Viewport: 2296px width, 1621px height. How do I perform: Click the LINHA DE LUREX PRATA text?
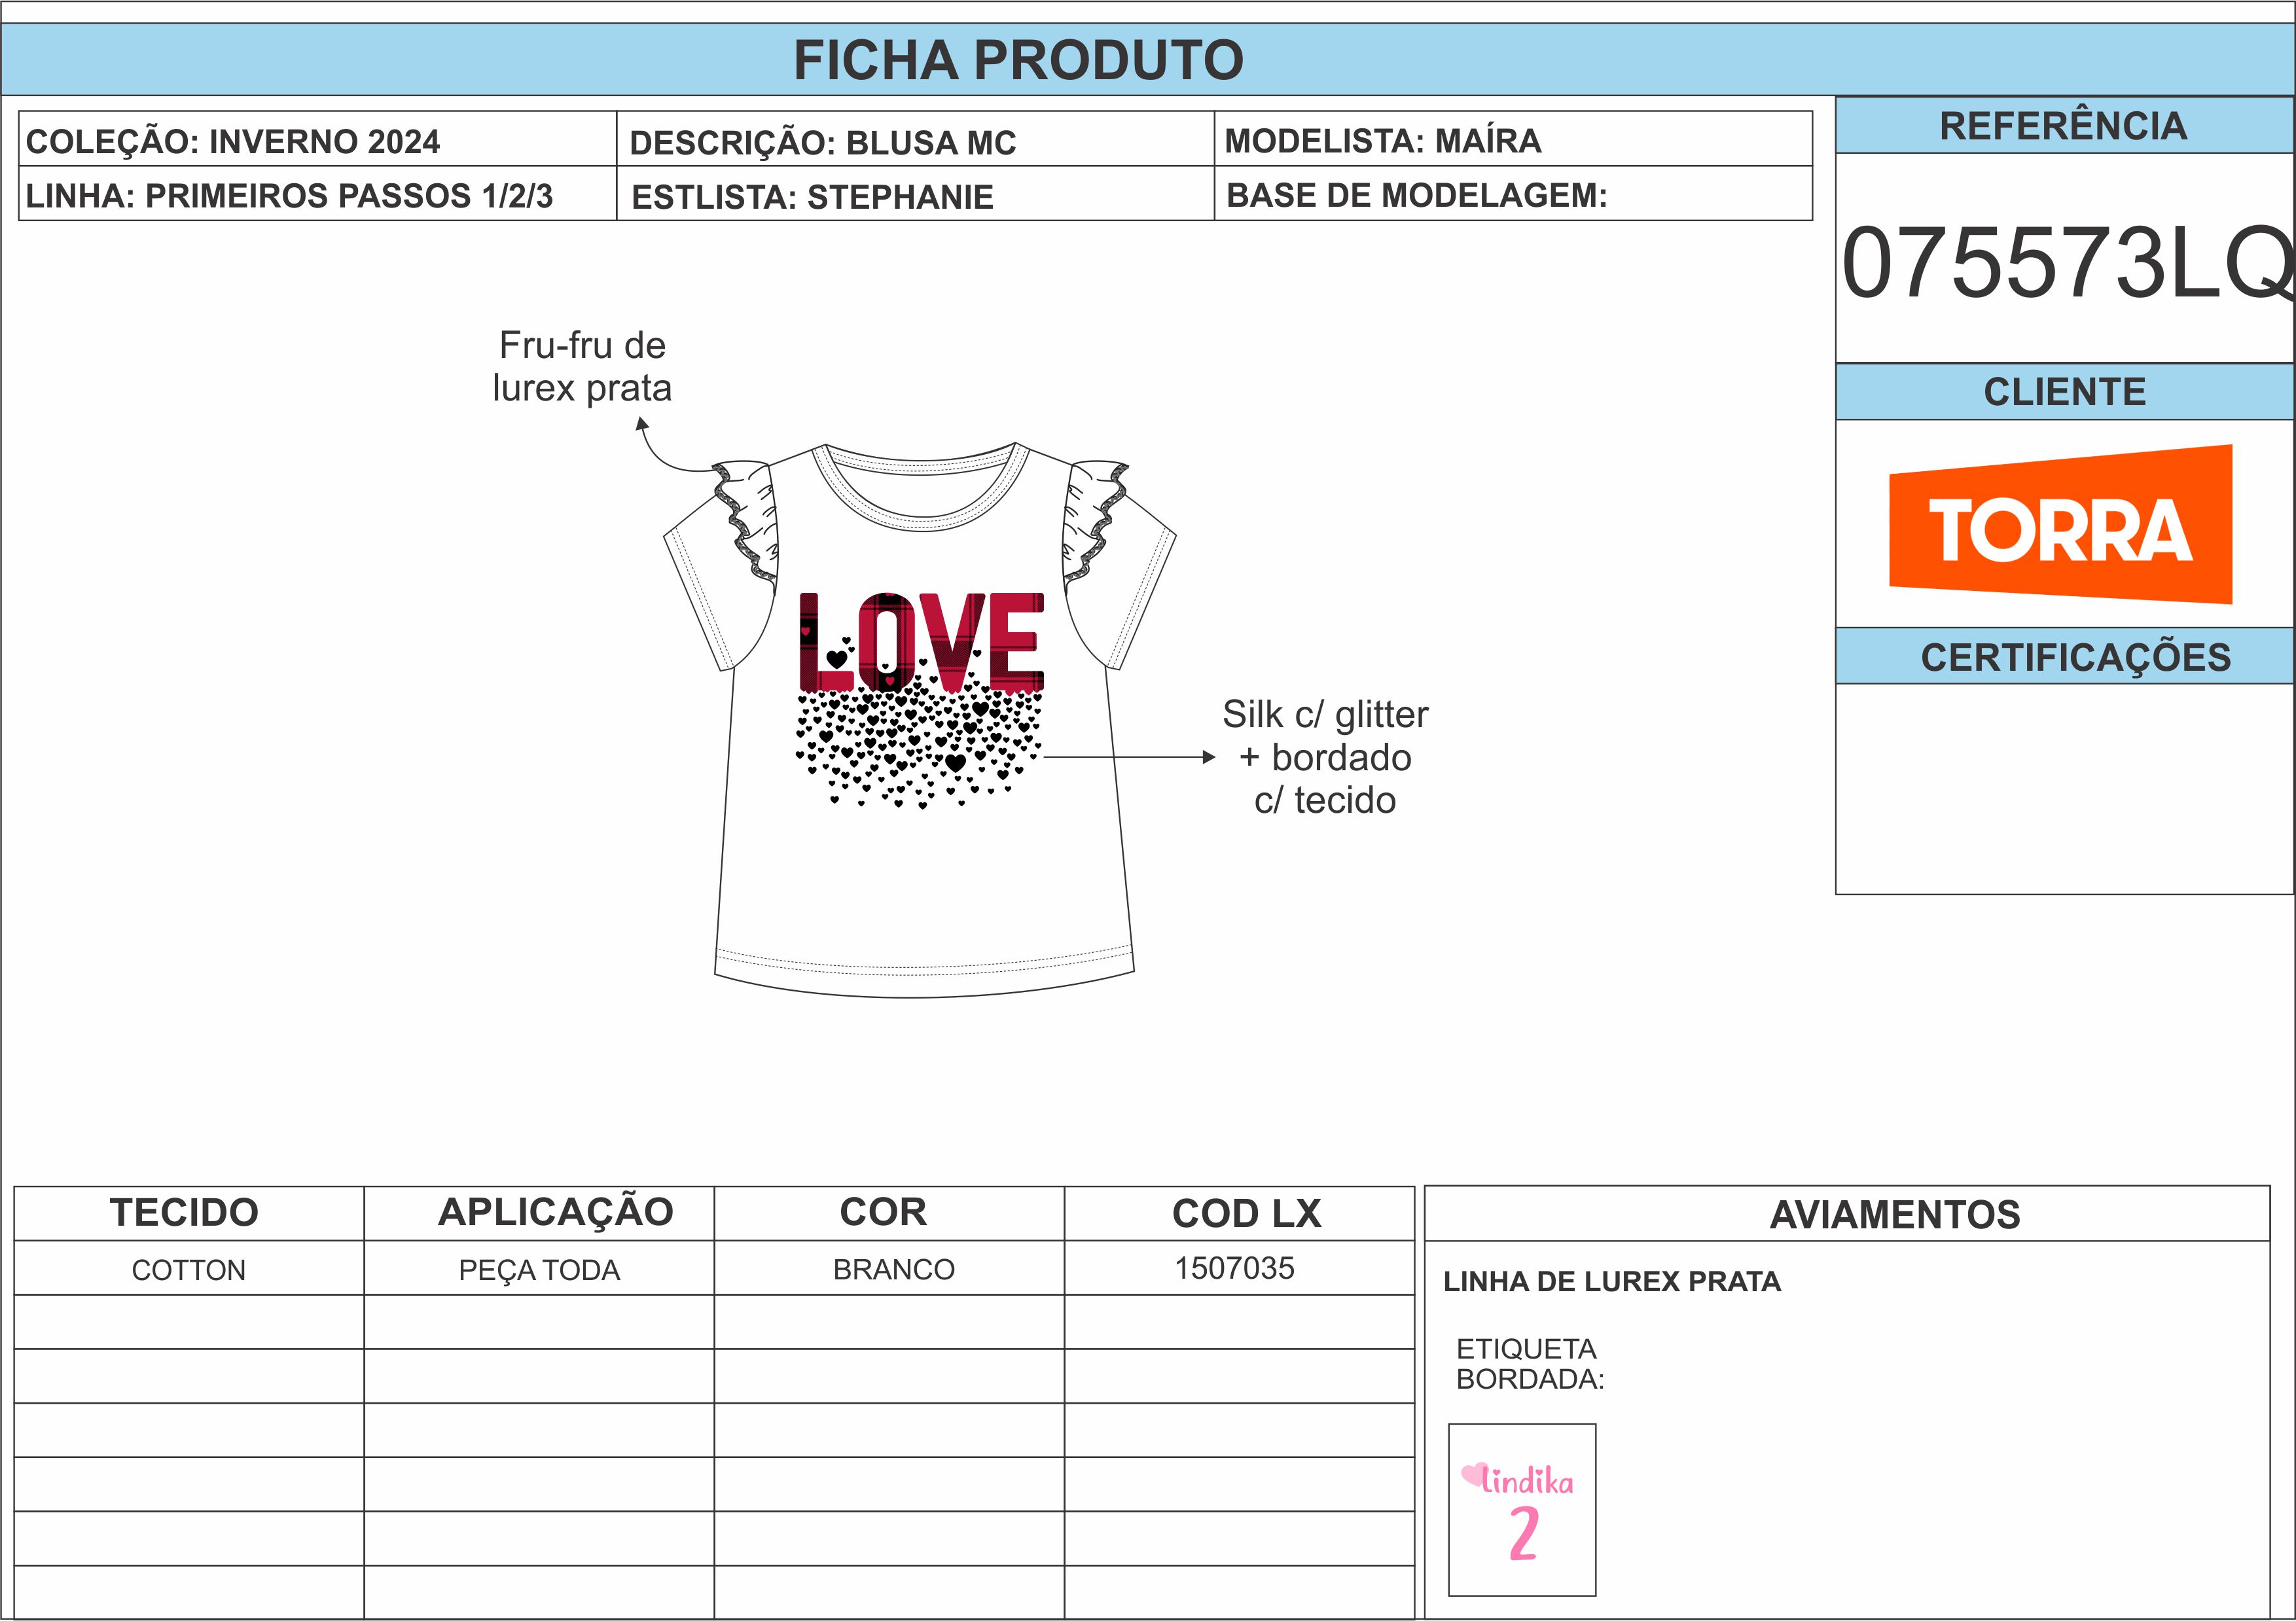tap(1612, 1281)
